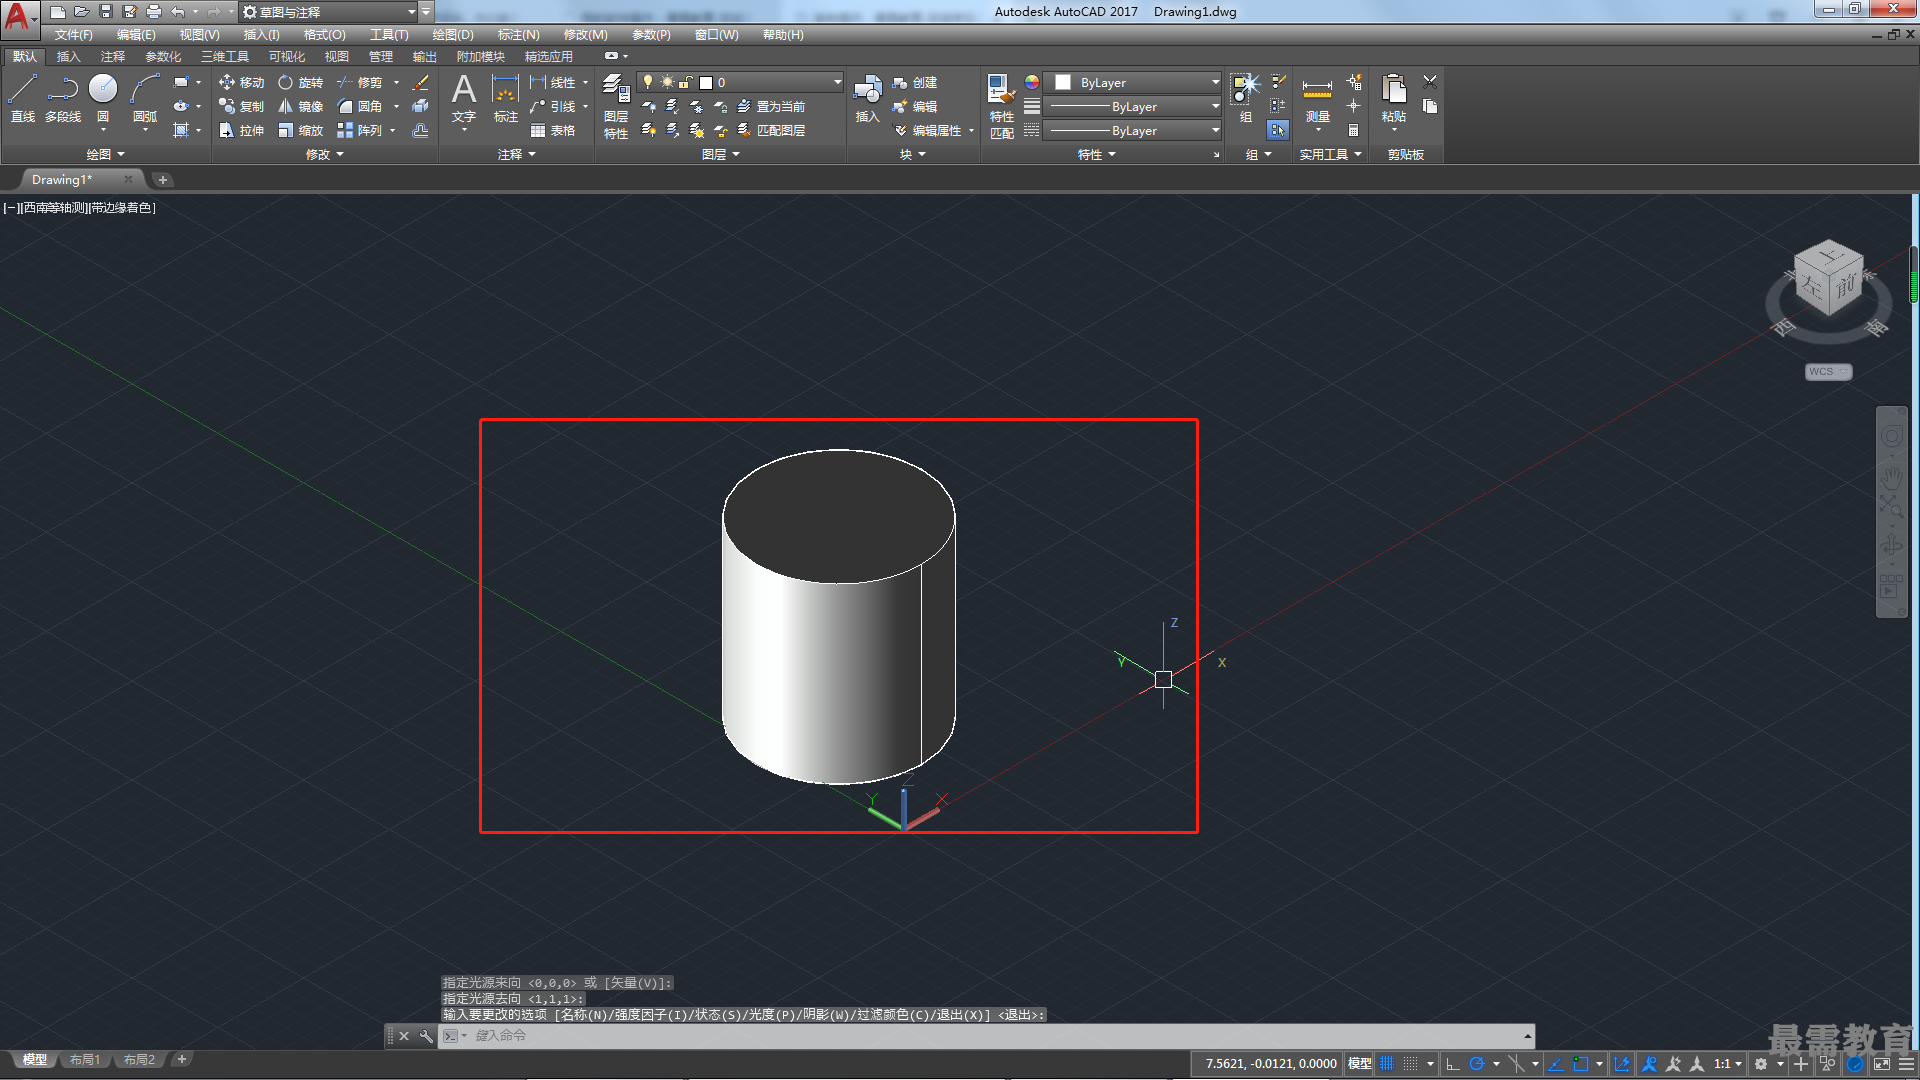Click 编辑属性 (Edit Attributes) button
The width and height of the screenshot is (1920, 1080).
928,130
